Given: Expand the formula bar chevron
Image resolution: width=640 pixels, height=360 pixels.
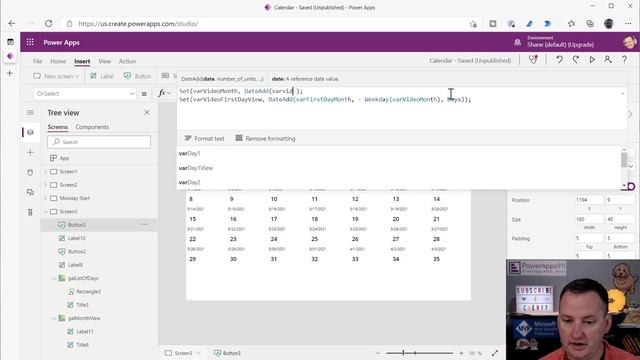Looking at the screenshot, I should (x=622, y=94).
